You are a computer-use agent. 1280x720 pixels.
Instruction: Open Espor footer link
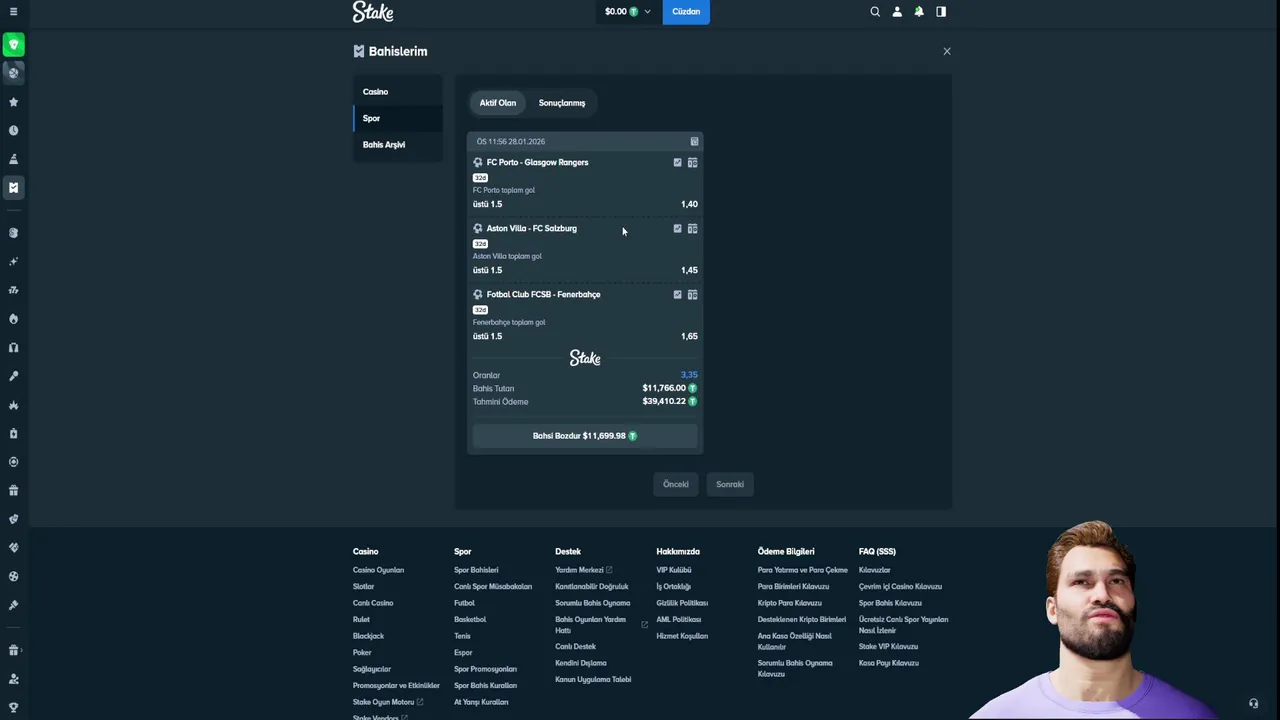[x=463, y=653]
